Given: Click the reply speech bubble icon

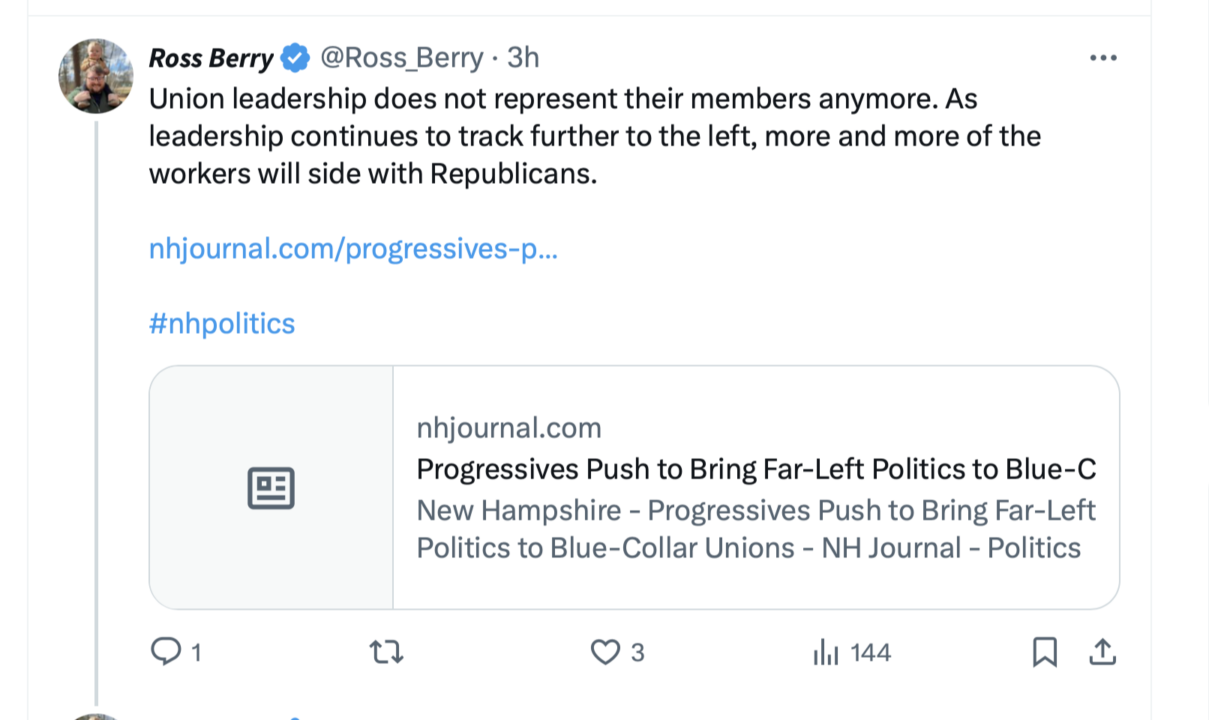Looking at the screenshot, I should tap(164, 653).
